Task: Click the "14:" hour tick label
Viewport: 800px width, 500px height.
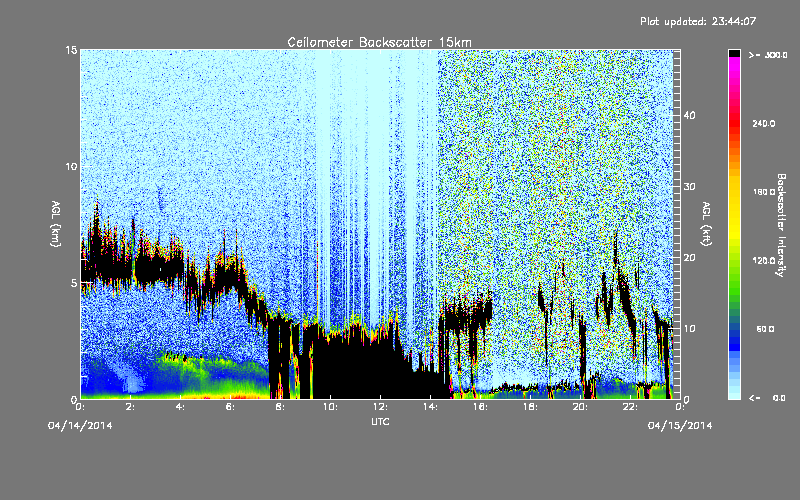Action: click(430, 407)
